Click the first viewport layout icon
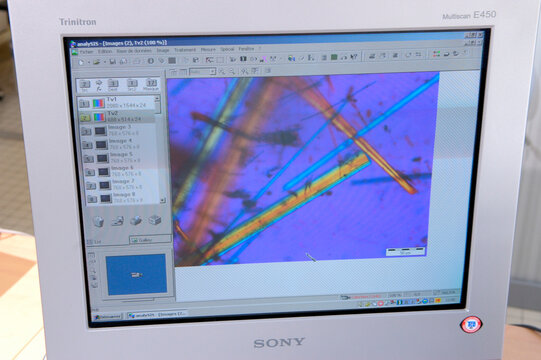This screenshot has width=541, height=360. coord(173,72)
